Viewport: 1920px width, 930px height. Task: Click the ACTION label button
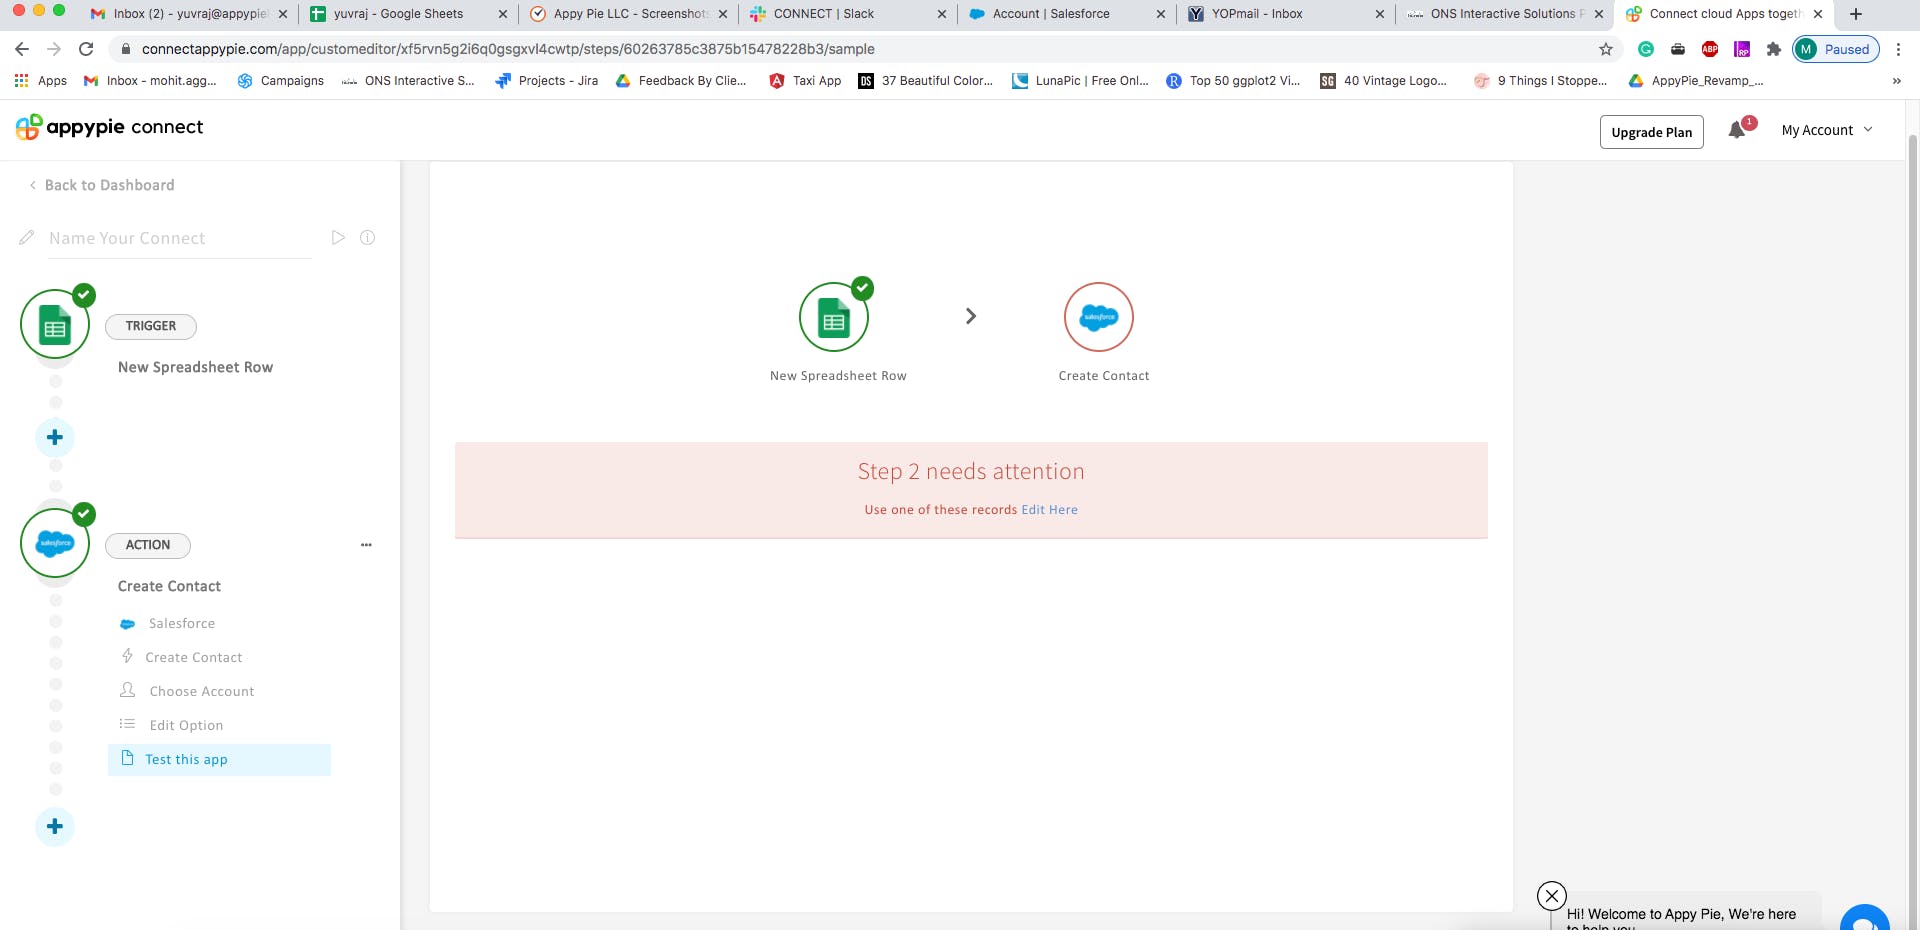tap(148, 545)
